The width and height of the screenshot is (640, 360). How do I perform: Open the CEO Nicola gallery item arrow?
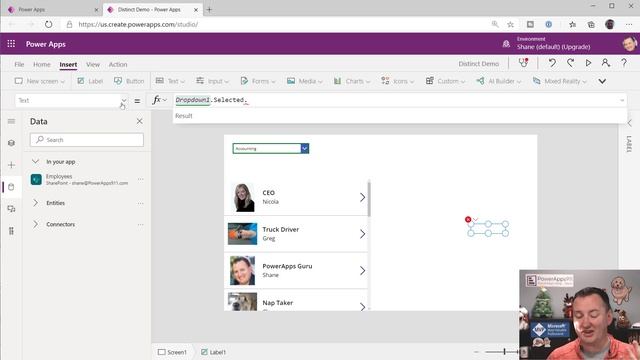click(362, 198)
